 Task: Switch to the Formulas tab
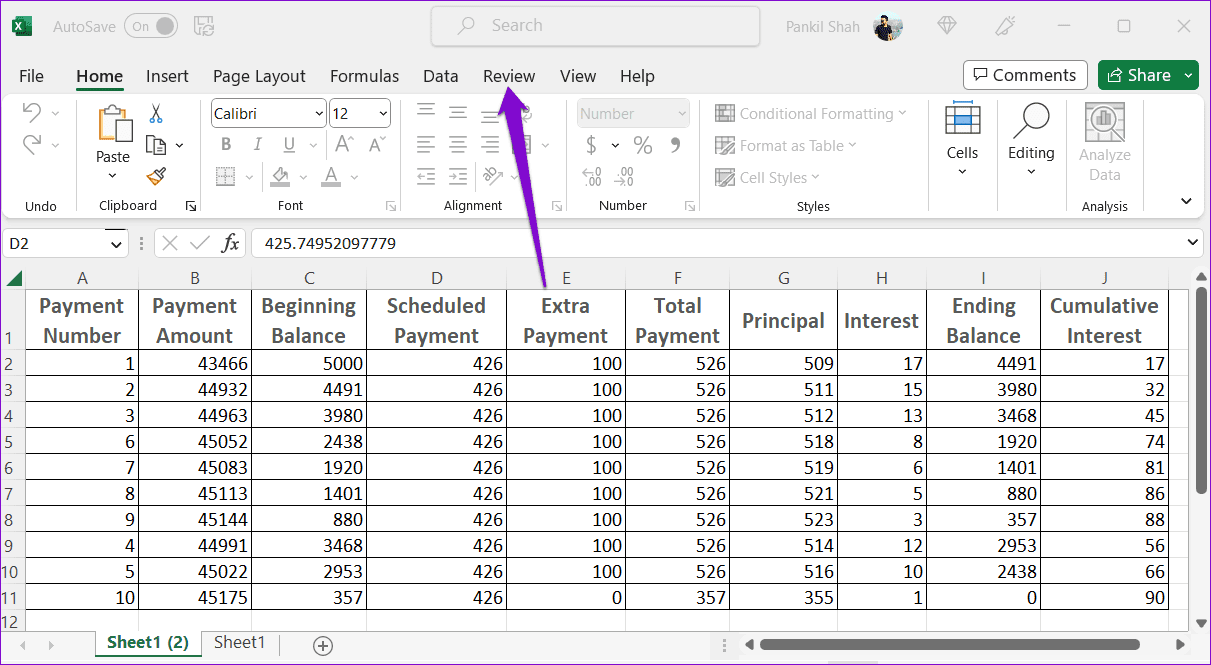[364, 76]
